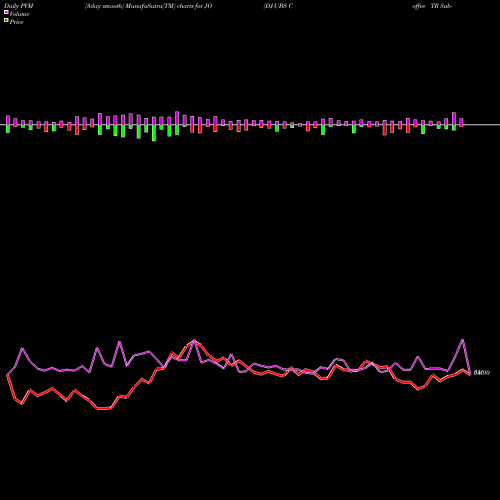Screen dimensions: 500x500
Task: Click the final magenta peak of volume line
Action: tap(463, 340)
